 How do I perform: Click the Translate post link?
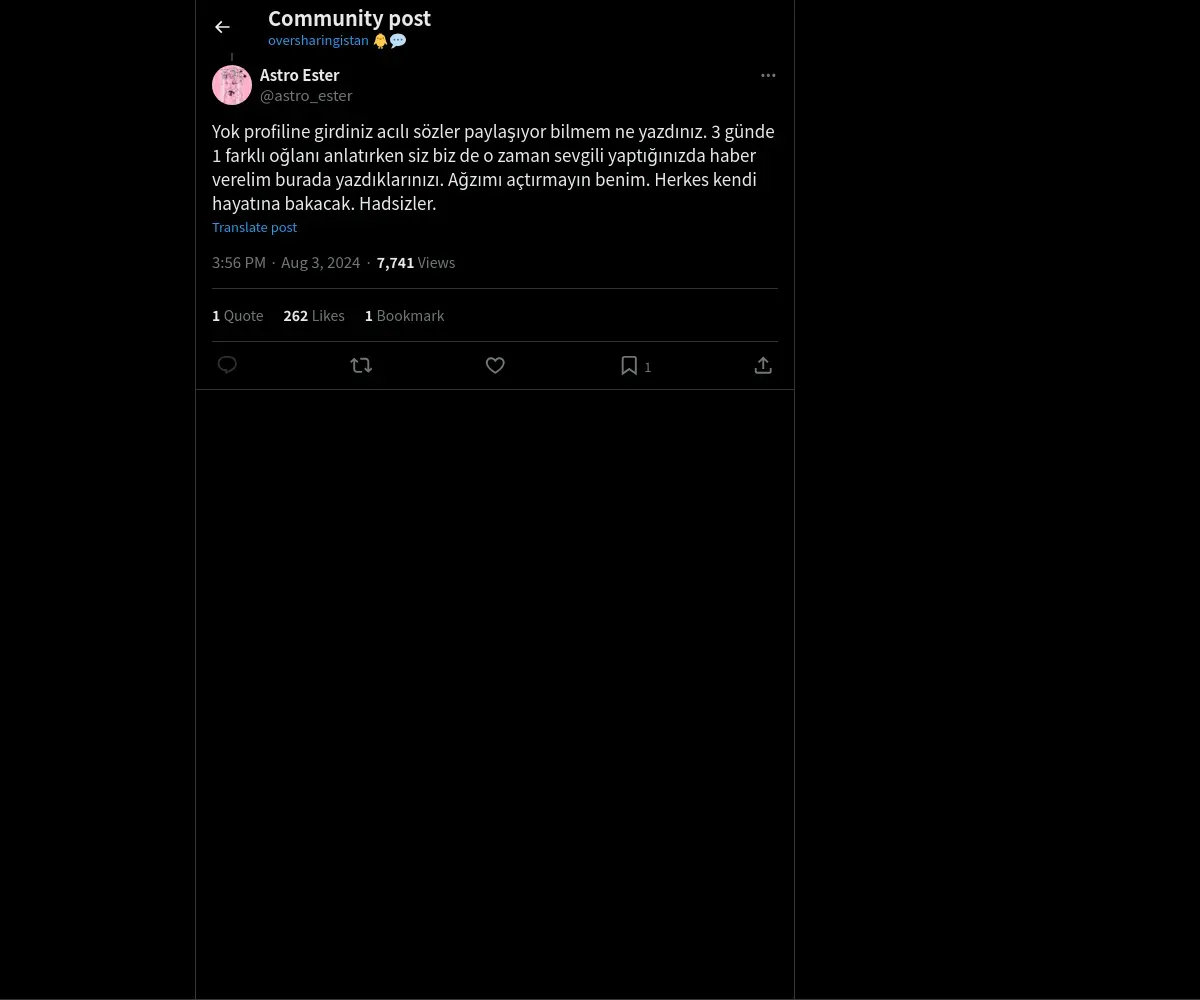point(254,227)
